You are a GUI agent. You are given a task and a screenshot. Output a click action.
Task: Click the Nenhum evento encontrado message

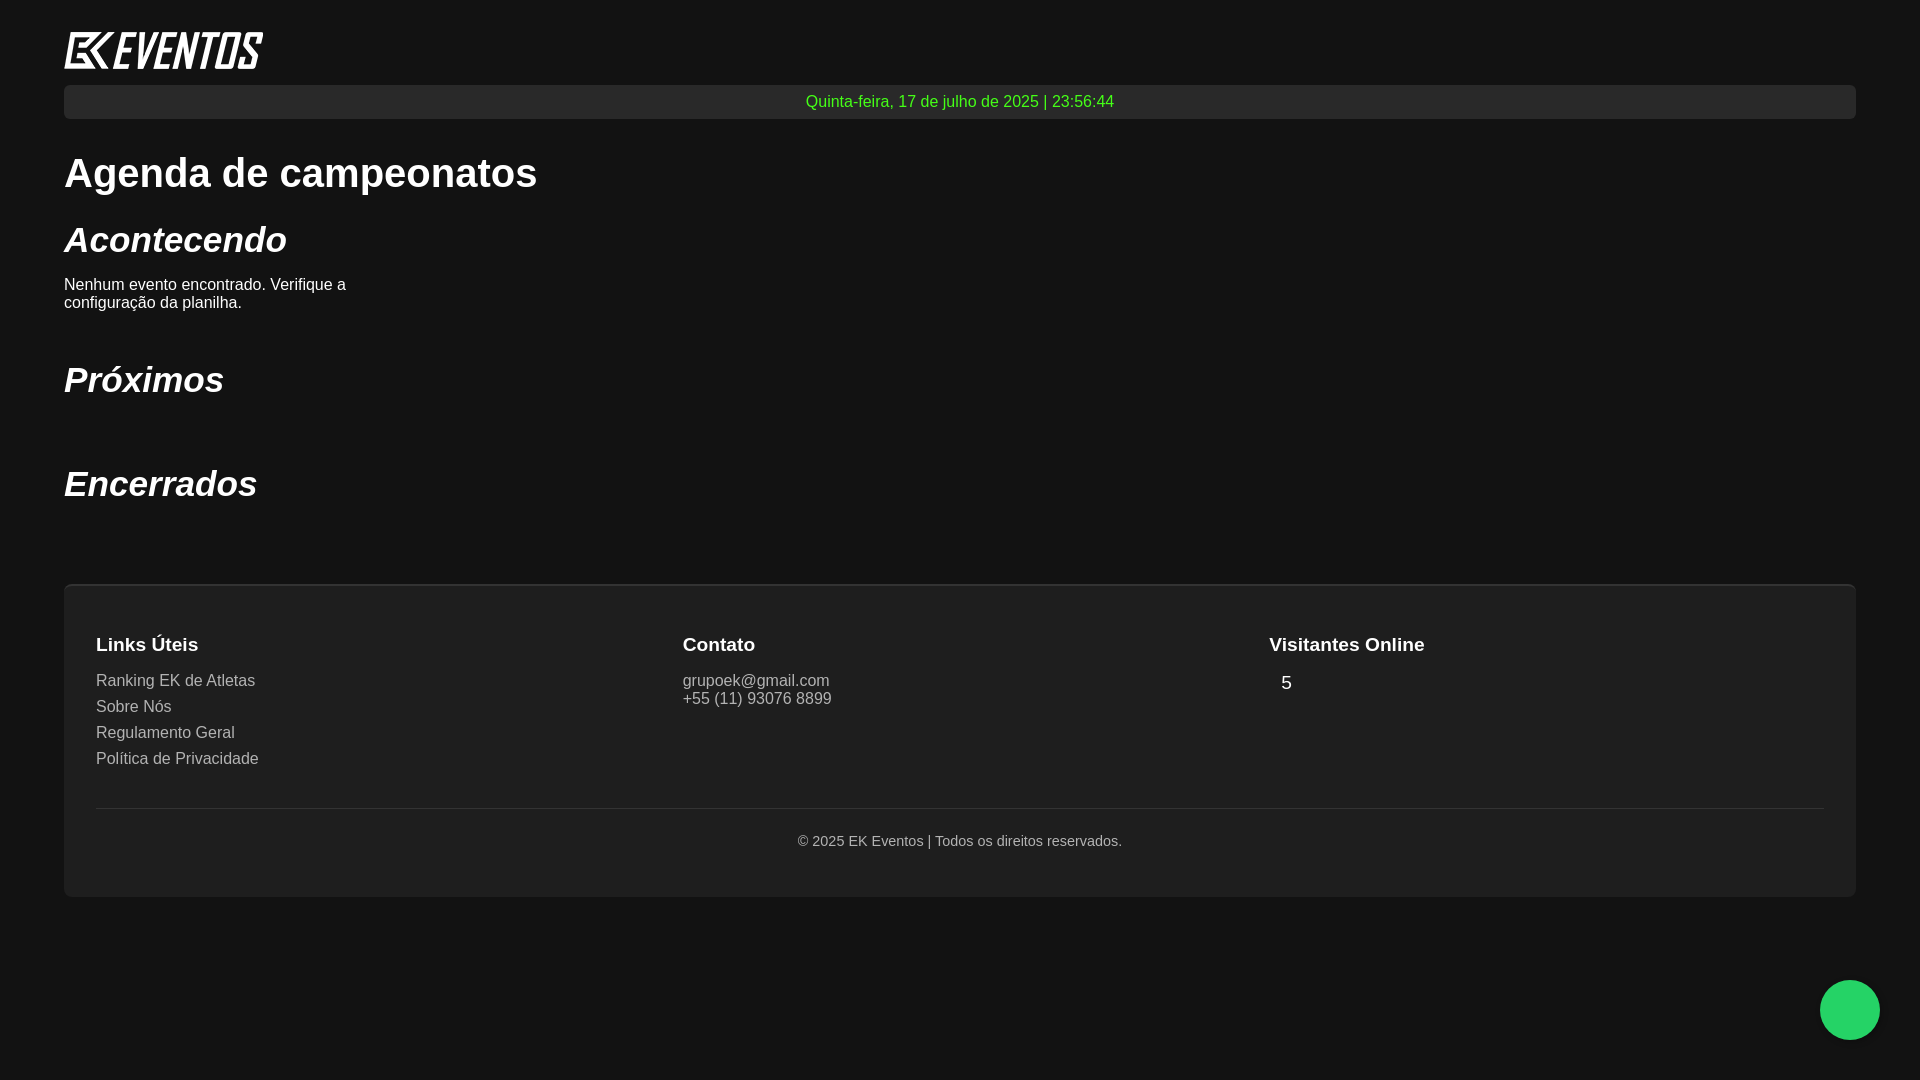pyautogui.click(x=205, y=294)
